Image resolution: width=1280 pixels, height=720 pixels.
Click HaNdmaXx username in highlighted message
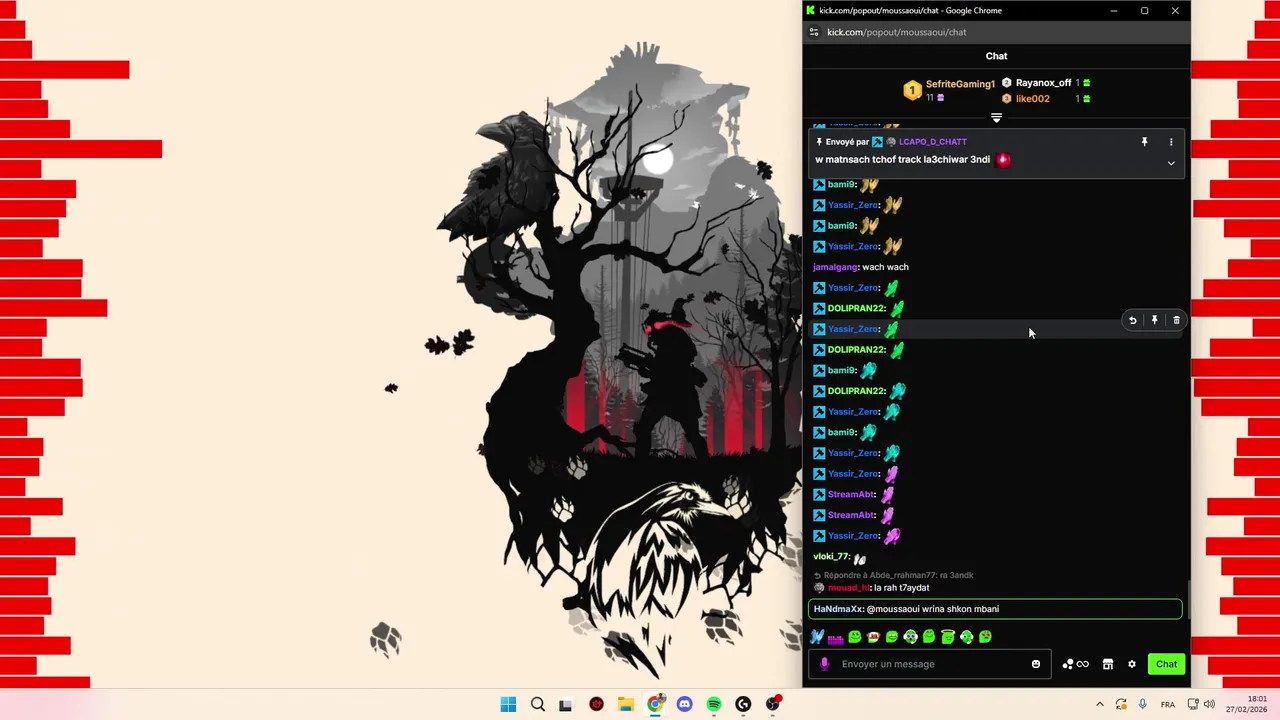838,609
